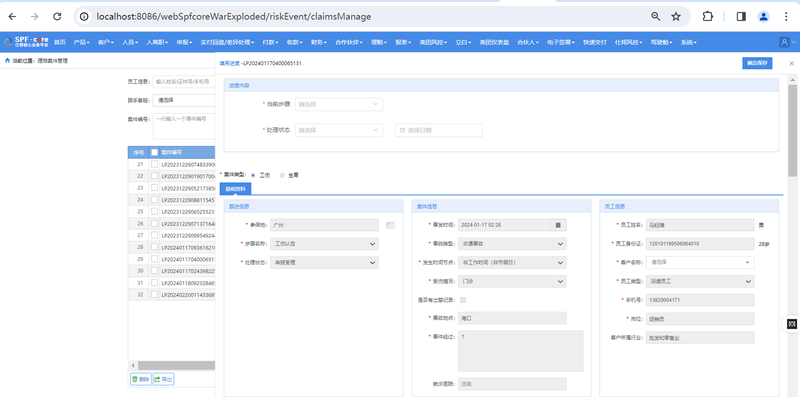Click the 员工信息 search input
This screenshot has width=800, height=397.
point(184,81)
